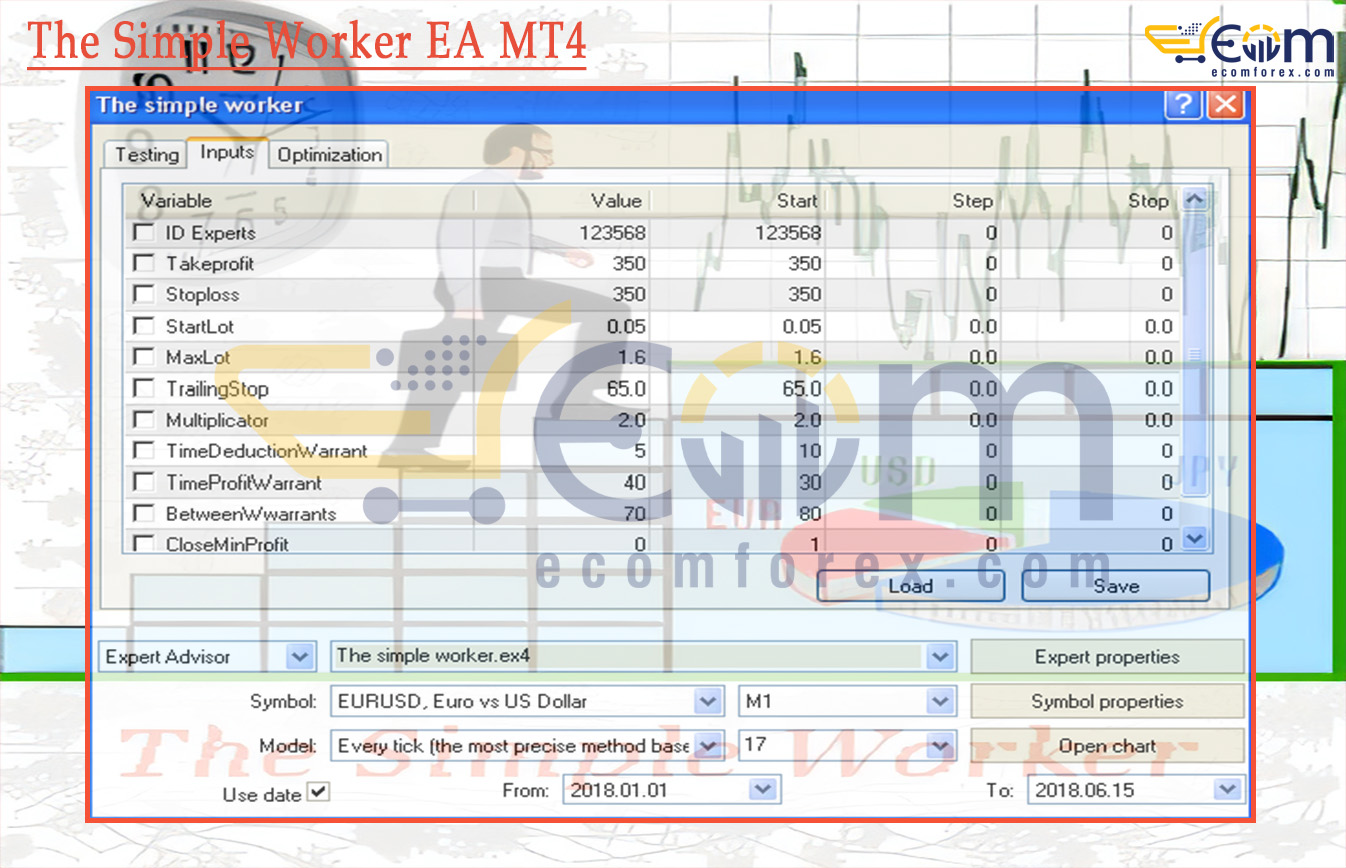This screenshot has height=868, width=1346.
Task: Expand the Expert Advisor type dropdown
Action: (x=299, y=657)
